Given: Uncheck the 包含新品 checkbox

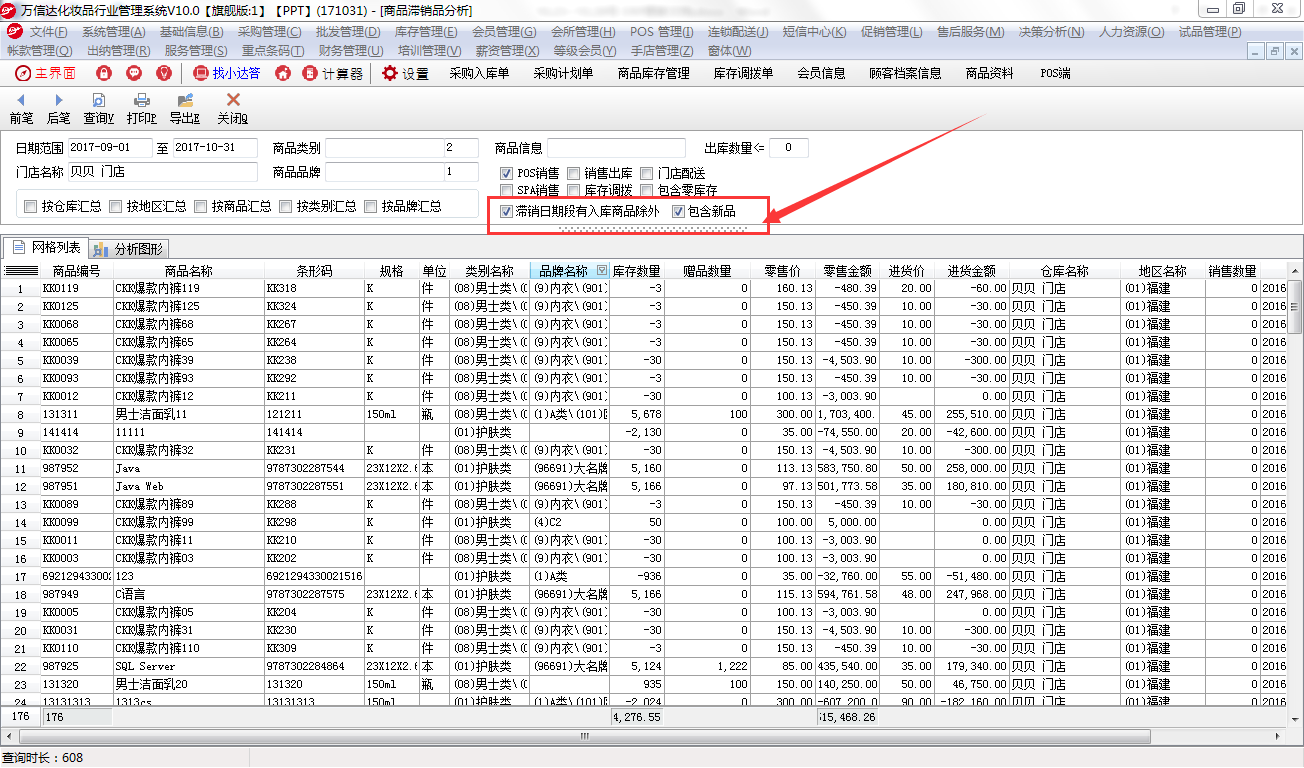Looking at the screenshot, I should click(679, 211).
